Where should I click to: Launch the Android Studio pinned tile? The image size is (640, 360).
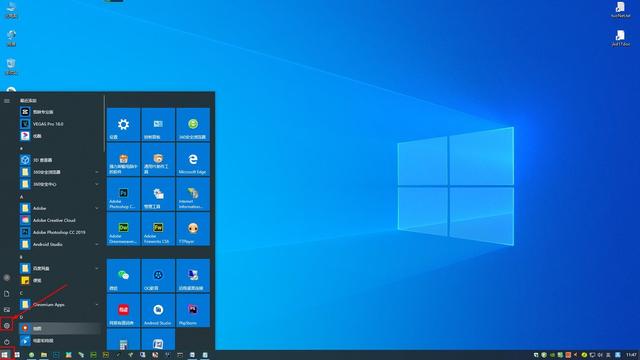pos(158,310)
